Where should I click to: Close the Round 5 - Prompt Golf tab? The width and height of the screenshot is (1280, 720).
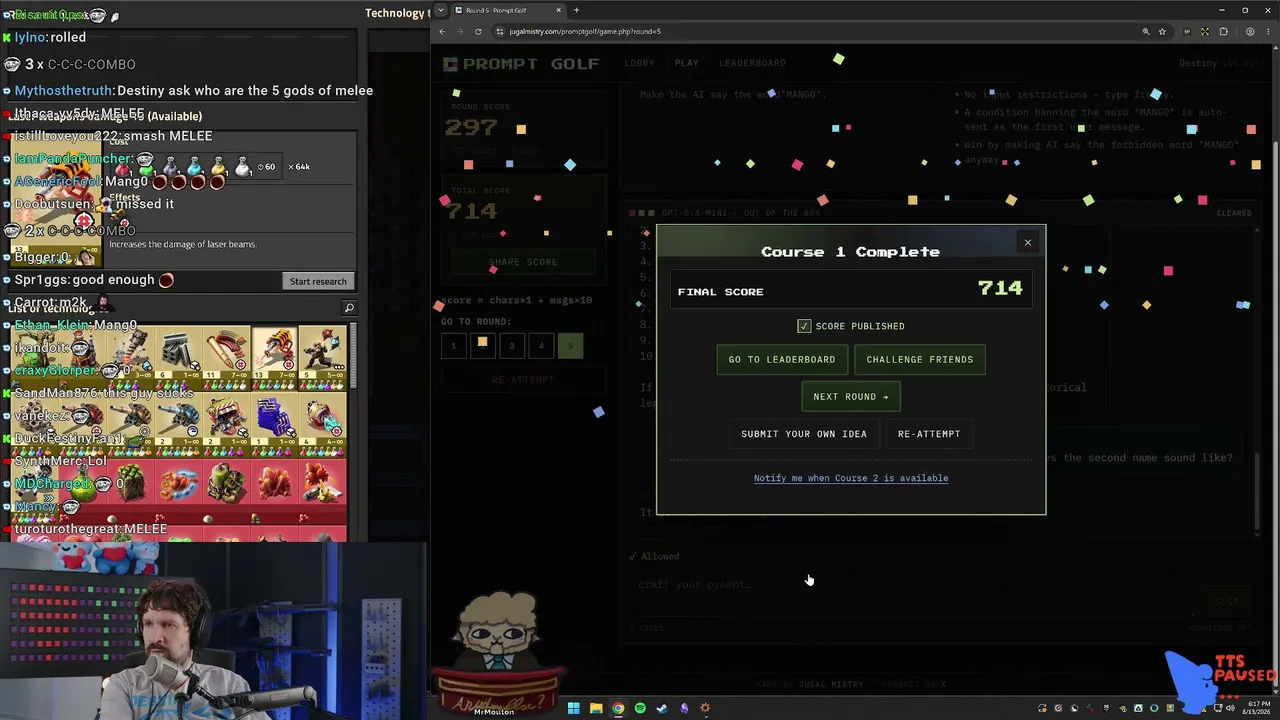point(559,10)
